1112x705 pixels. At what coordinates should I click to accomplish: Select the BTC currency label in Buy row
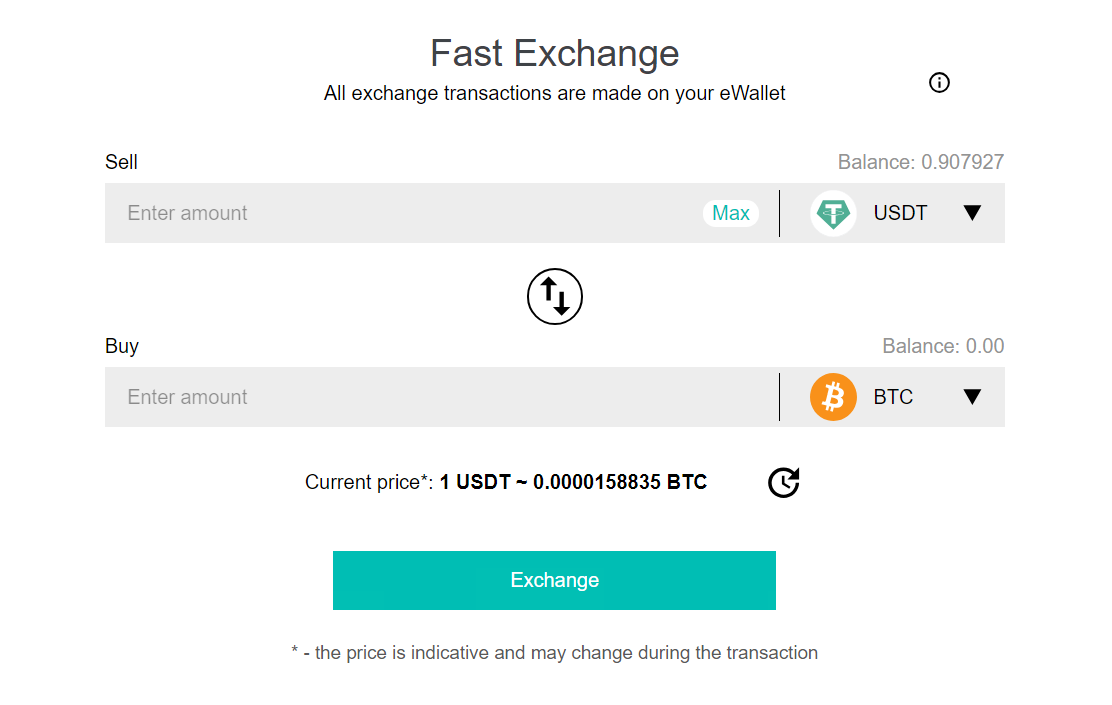[x=893, y=396]
